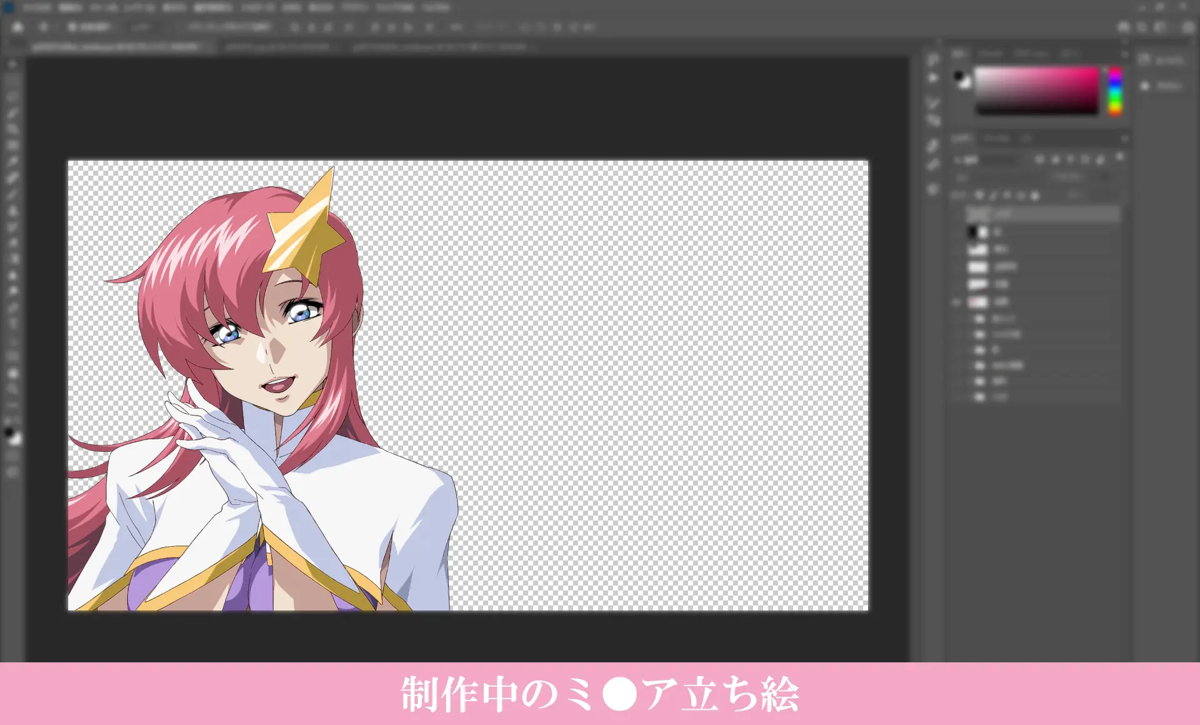Toggle the eye icon of the visible layer
The height and width of the screenshot is (725, 1200).
point(957,301)
